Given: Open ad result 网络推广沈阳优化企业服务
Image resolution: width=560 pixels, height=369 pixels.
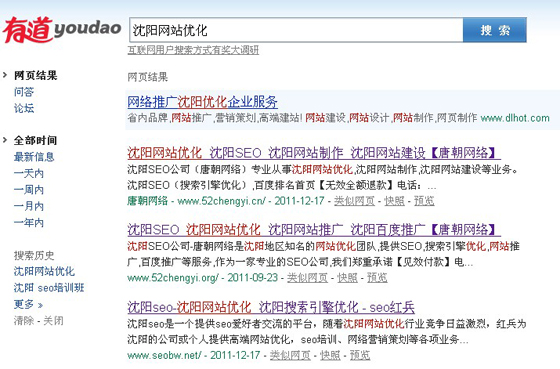Looking at the screenshot, I should (202, 102).
